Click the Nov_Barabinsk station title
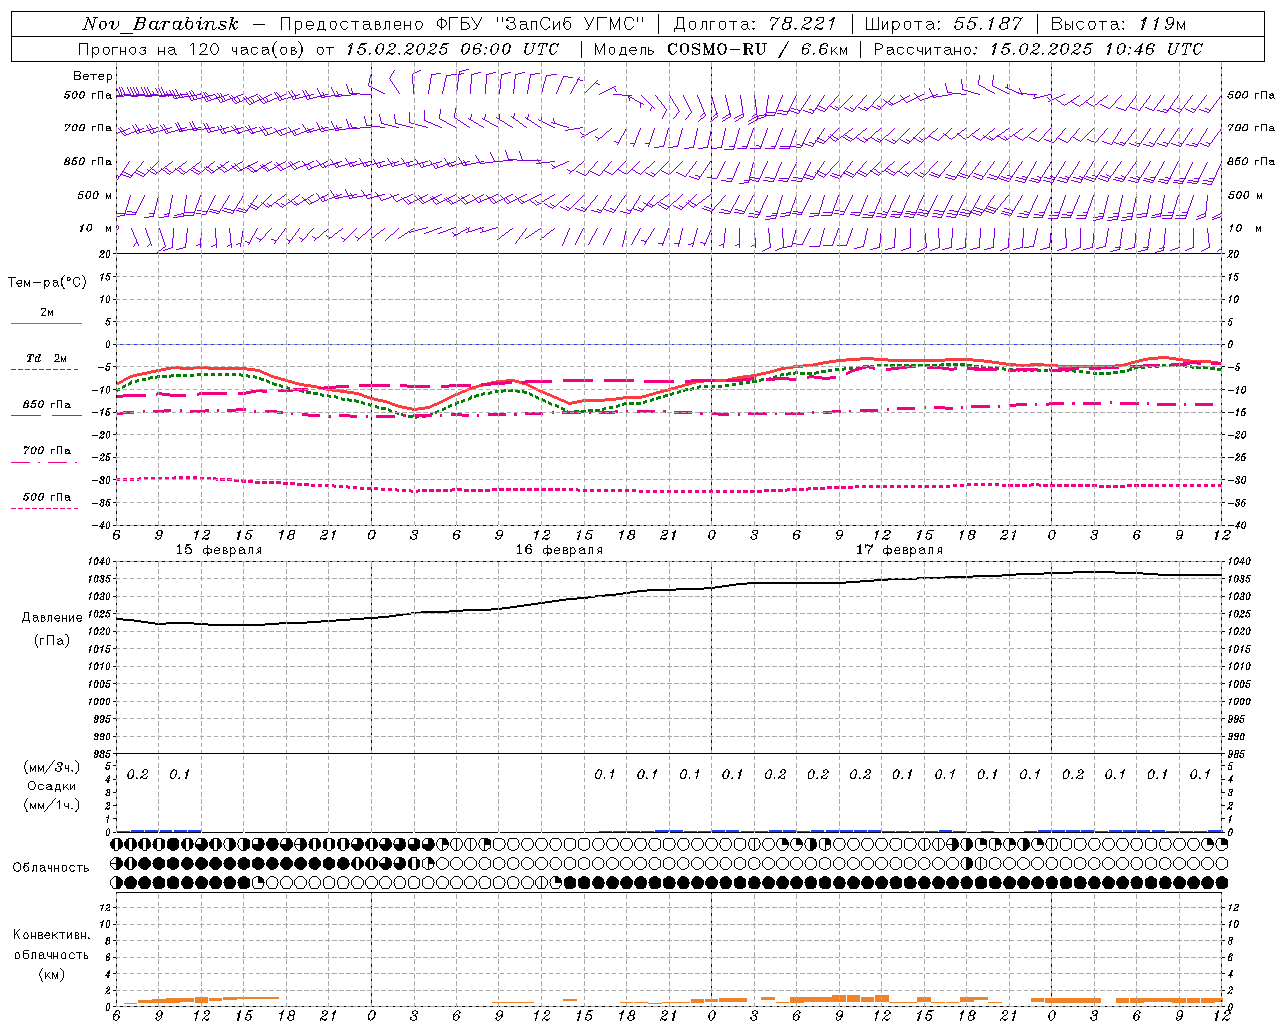The width and height of the screenshot is (1280, 1024). (x=161, y=24)
